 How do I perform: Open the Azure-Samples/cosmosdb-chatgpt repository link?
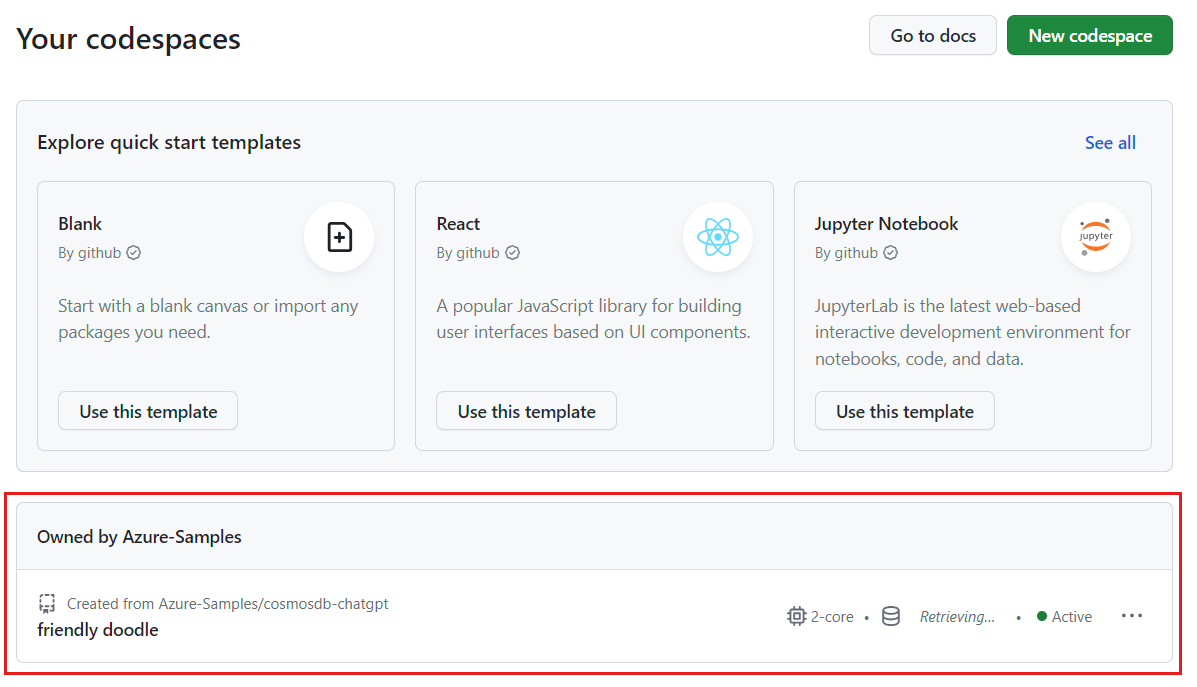274,603
